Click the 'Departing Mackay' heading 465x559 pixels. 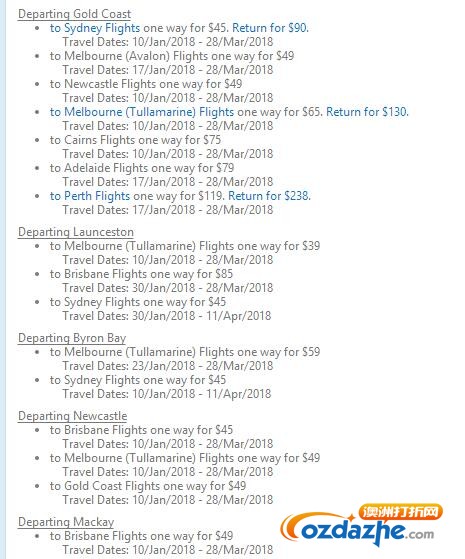point(66,522)
